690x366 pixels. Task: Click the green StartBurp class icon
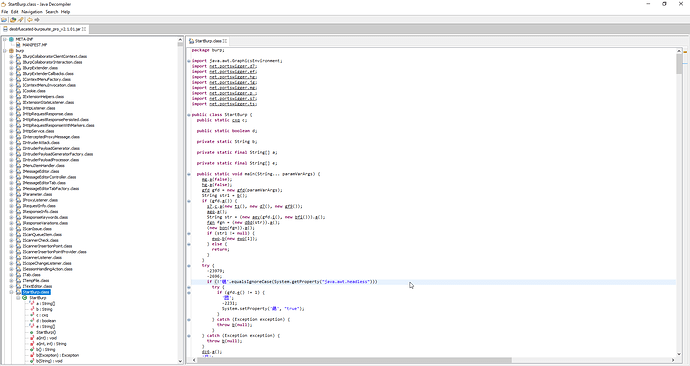point(25,298)
